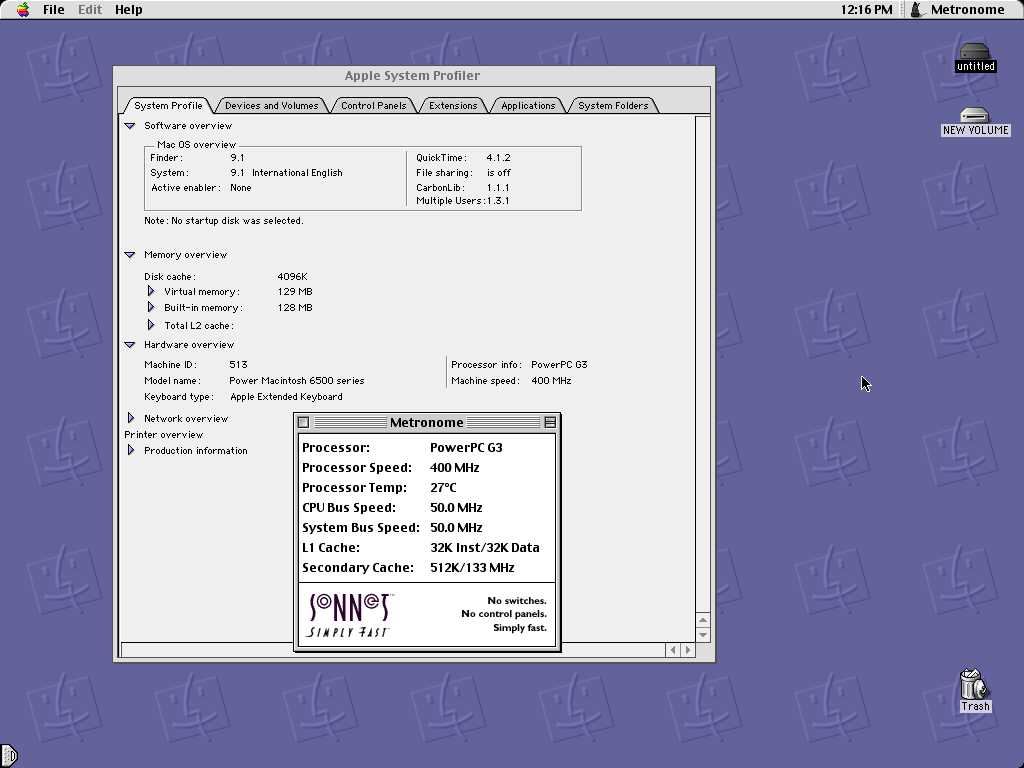
Task: Open the Apple menu icon
Action: coord(23,9)
